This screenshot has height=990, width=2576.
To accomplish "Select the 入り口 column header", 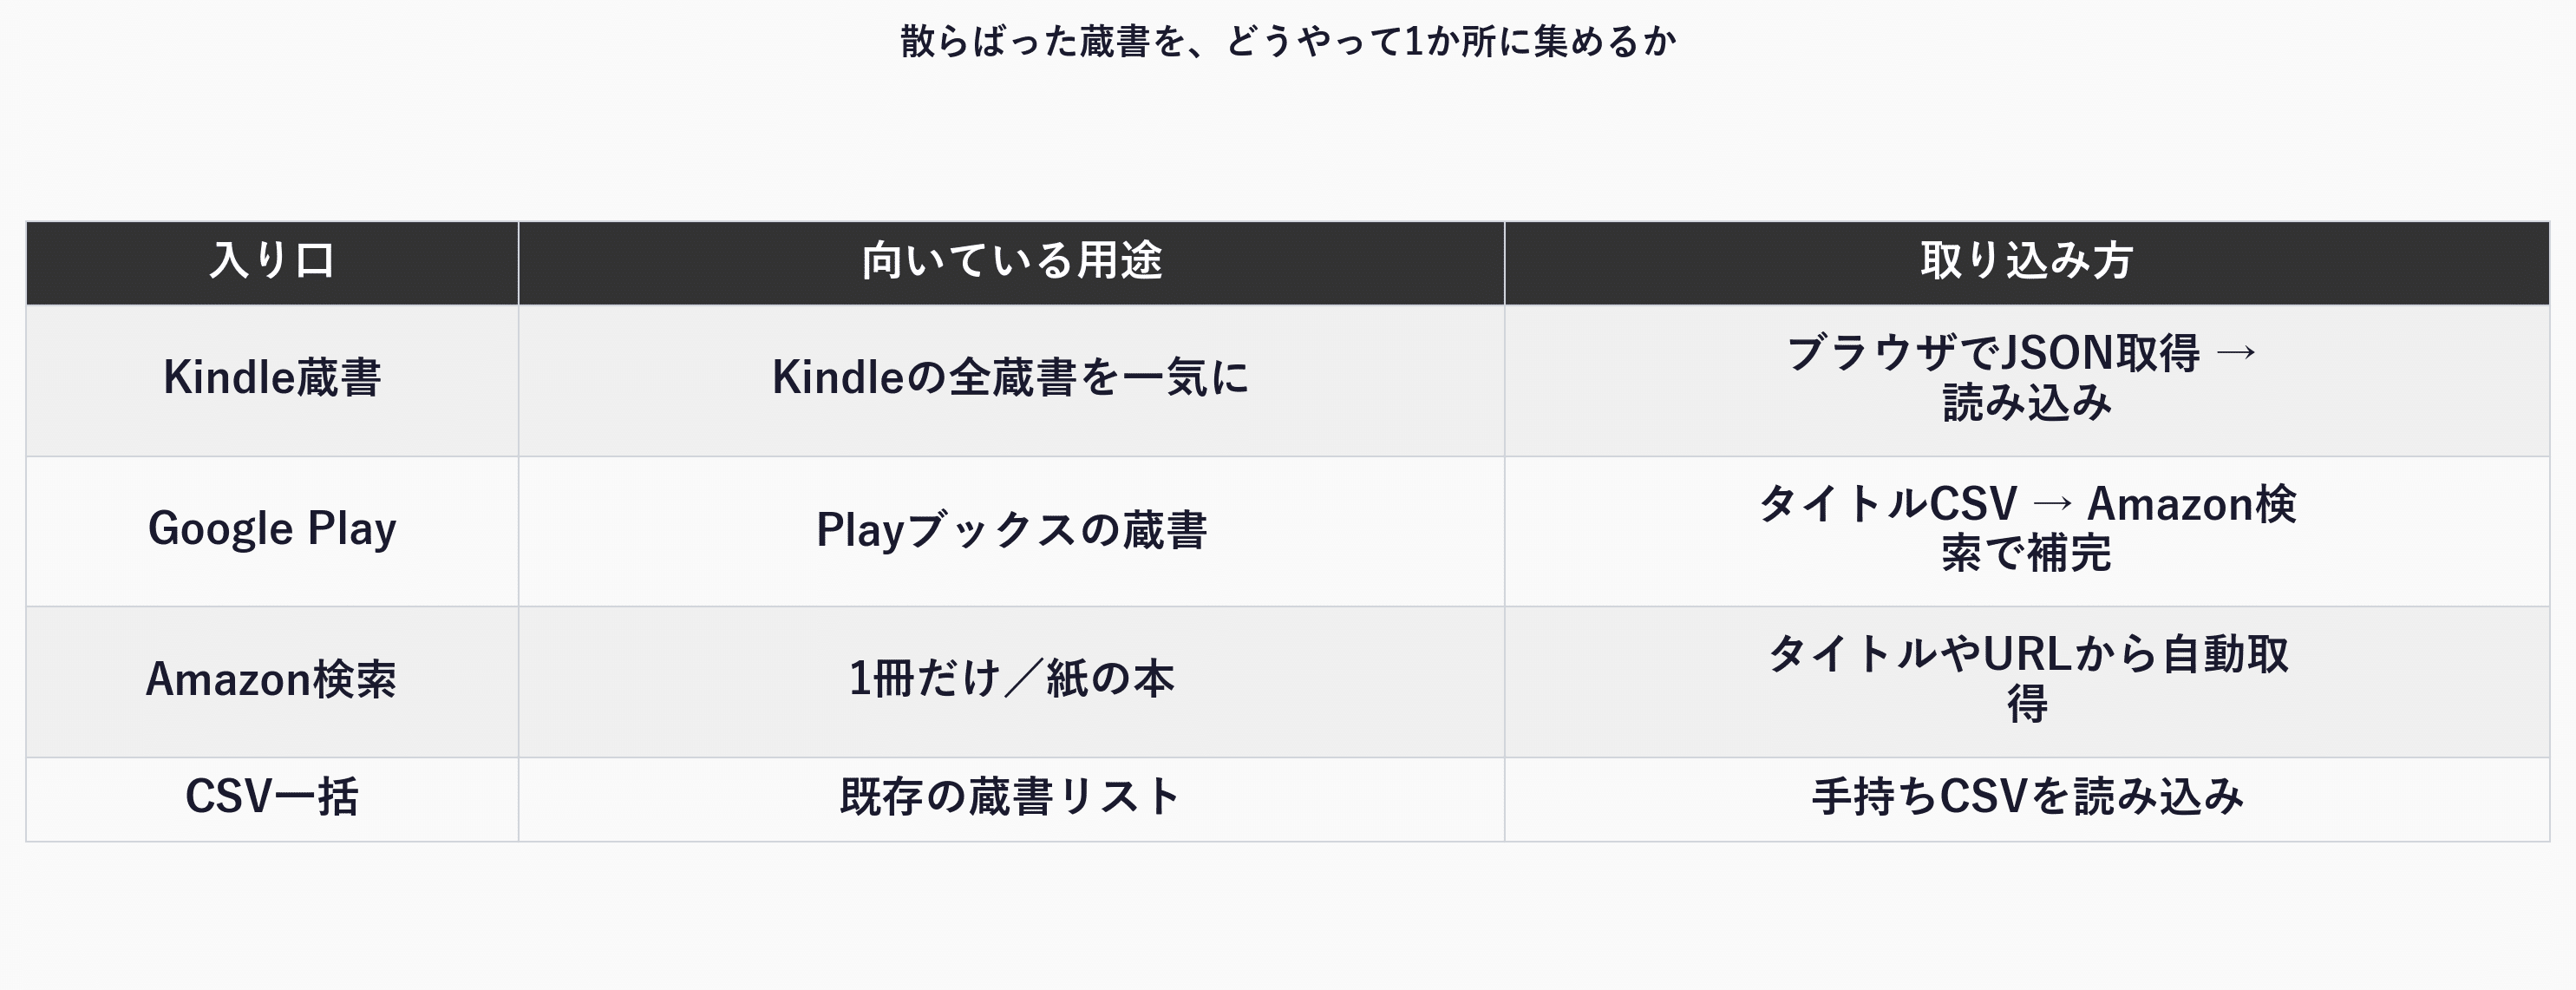I will click(272, 262).
